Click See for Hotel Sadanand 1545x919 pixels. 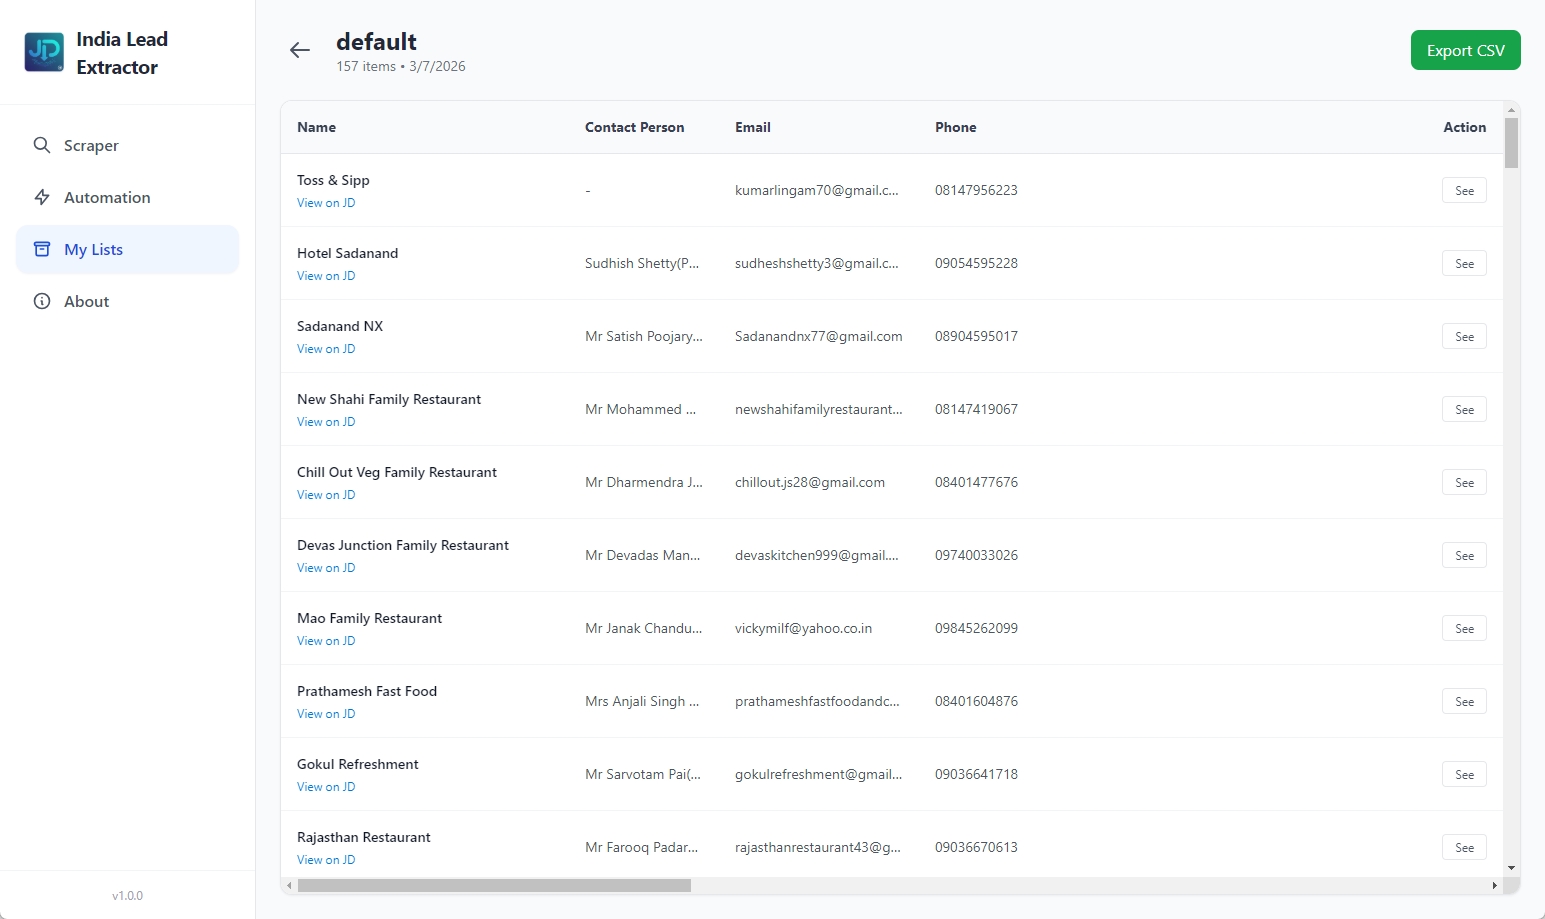pyautogui.click(x=1463, y=263)
